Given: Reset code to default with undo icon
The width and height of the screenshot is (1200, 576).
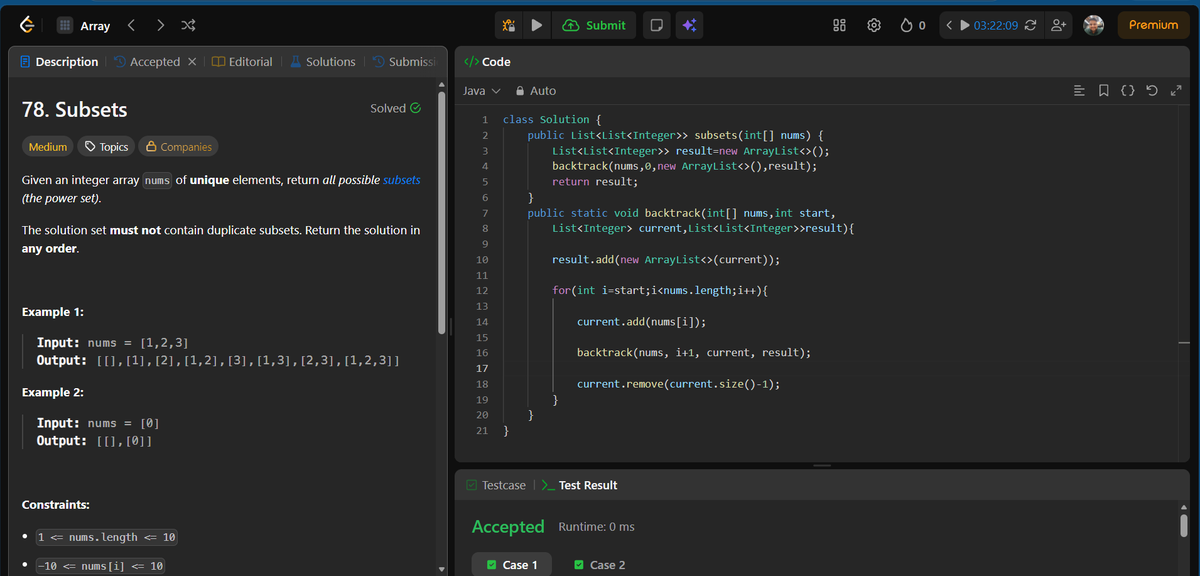Looking at the screenshot, I should (1151, 91).
